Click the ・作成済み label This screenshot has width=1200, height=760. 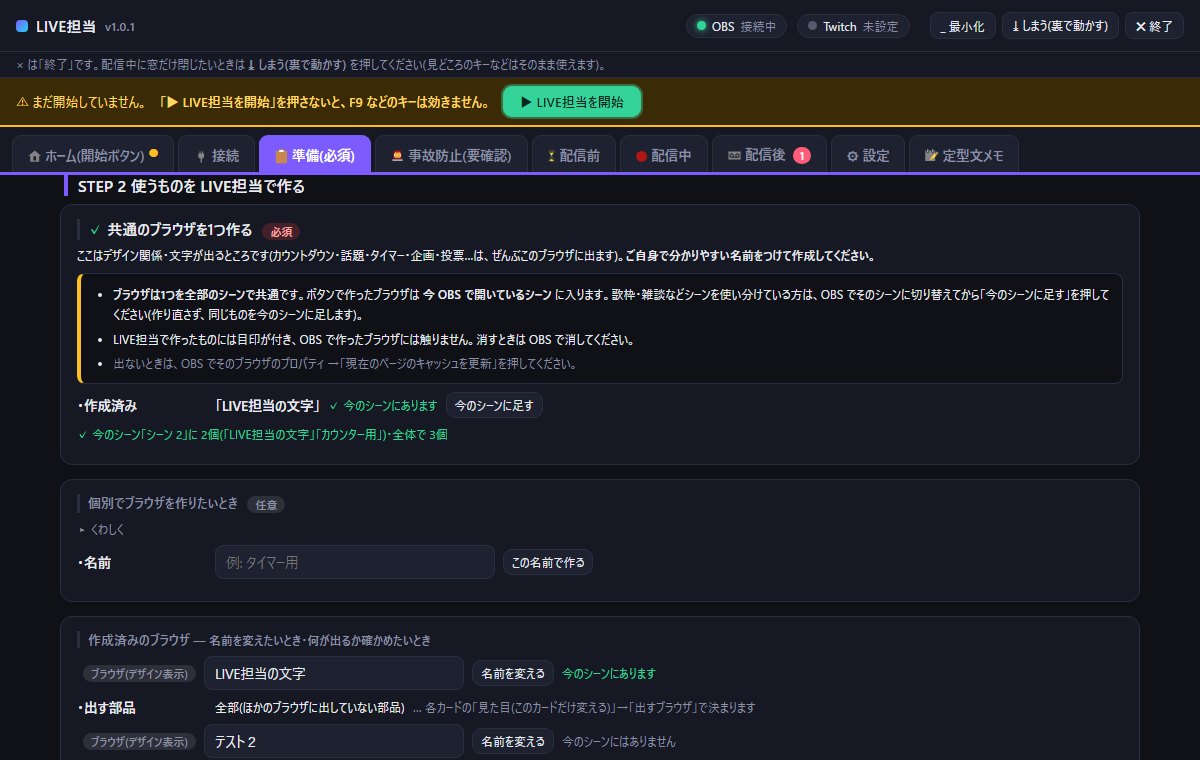click(x=107, y=406)
